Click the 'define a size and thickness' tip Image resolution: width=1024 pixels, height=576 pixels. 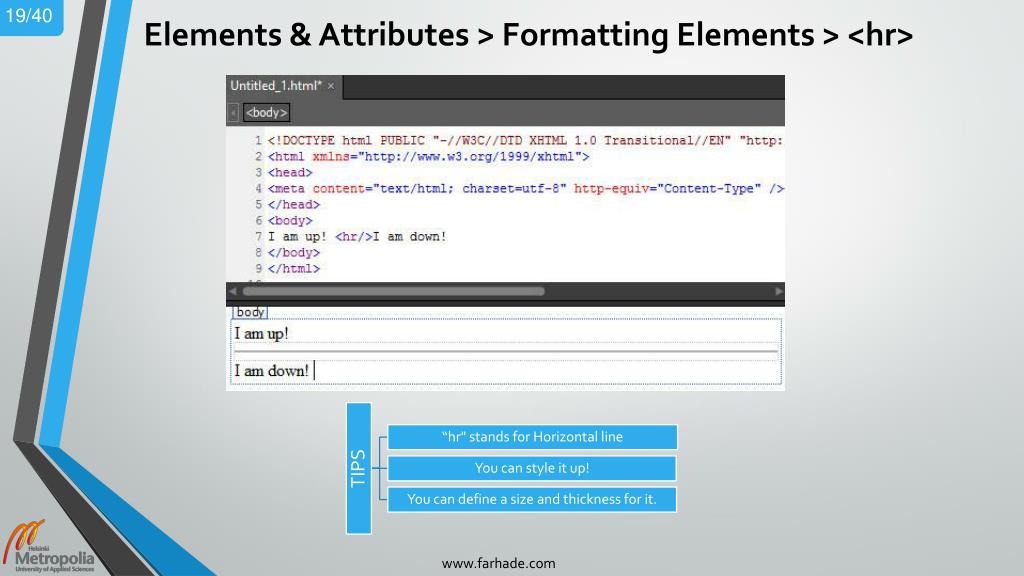(x=532, y=500)
